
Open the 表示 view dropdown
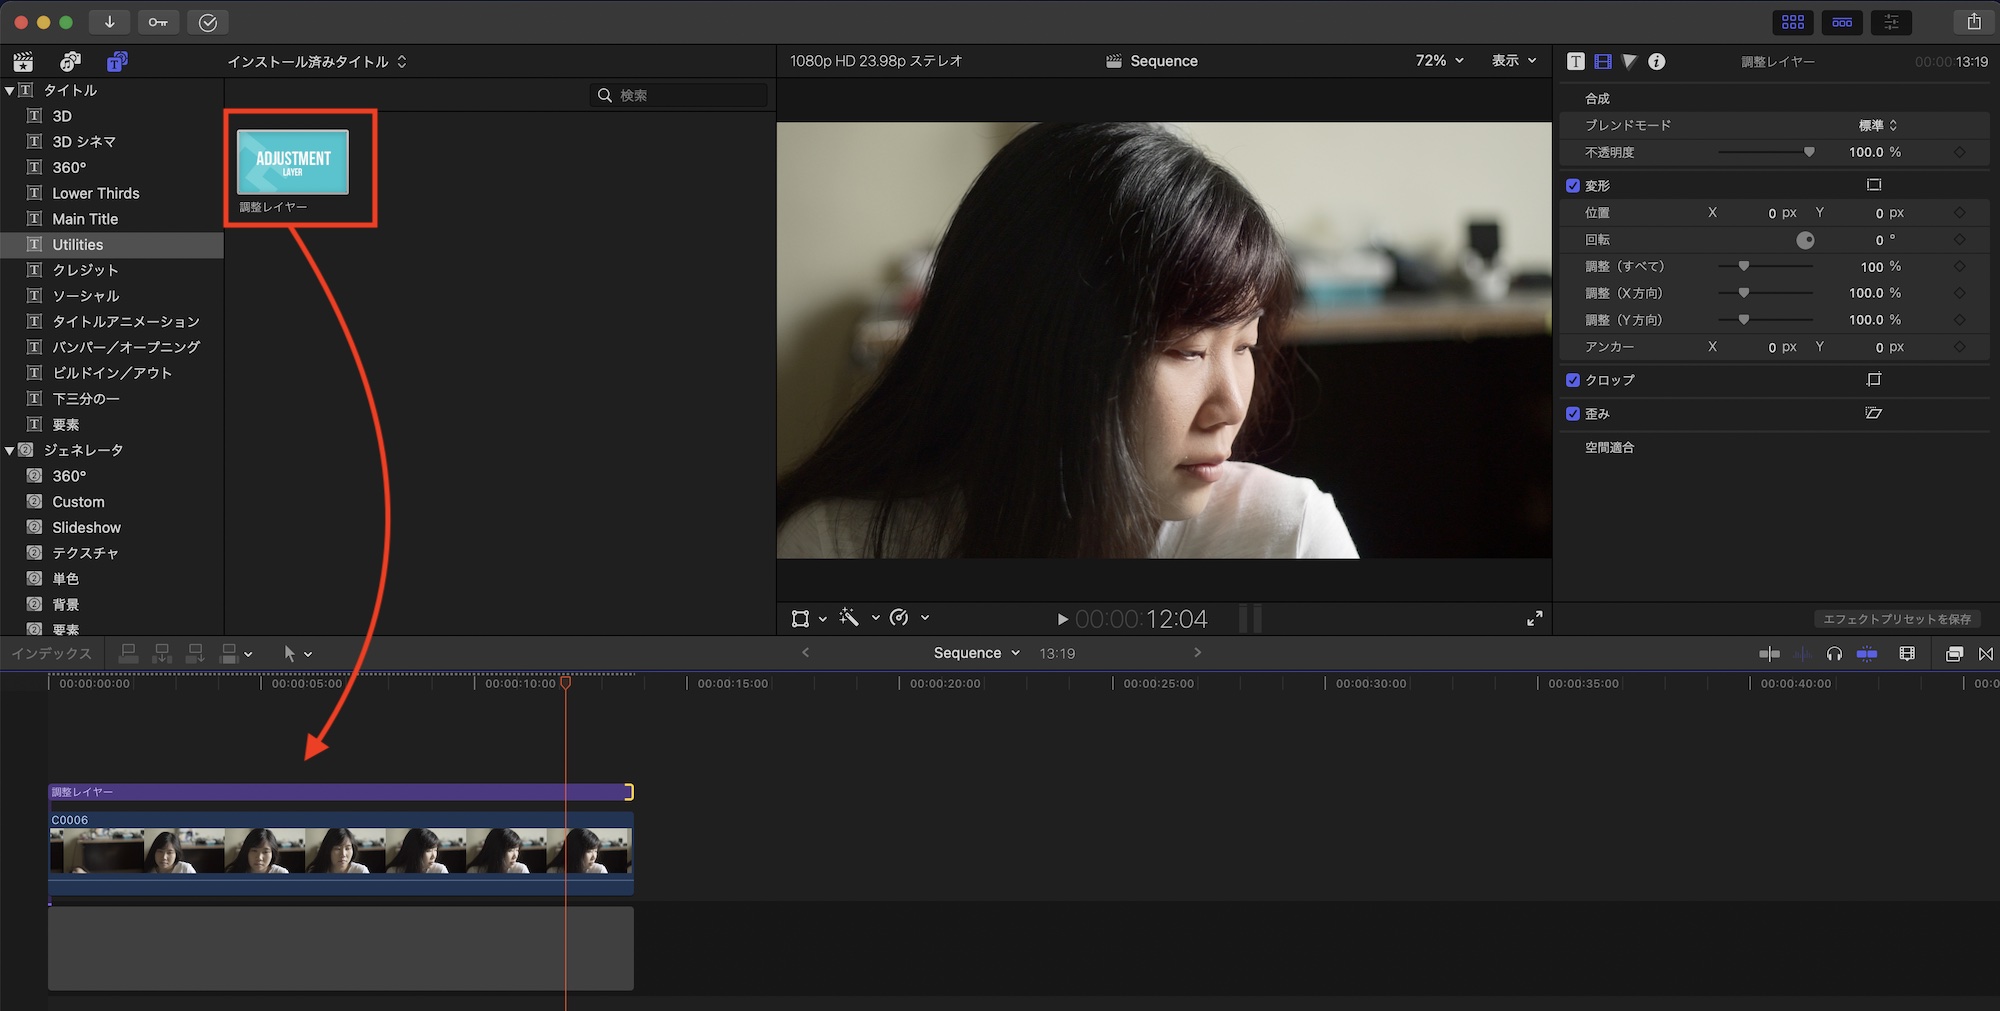coord(1513,61)
